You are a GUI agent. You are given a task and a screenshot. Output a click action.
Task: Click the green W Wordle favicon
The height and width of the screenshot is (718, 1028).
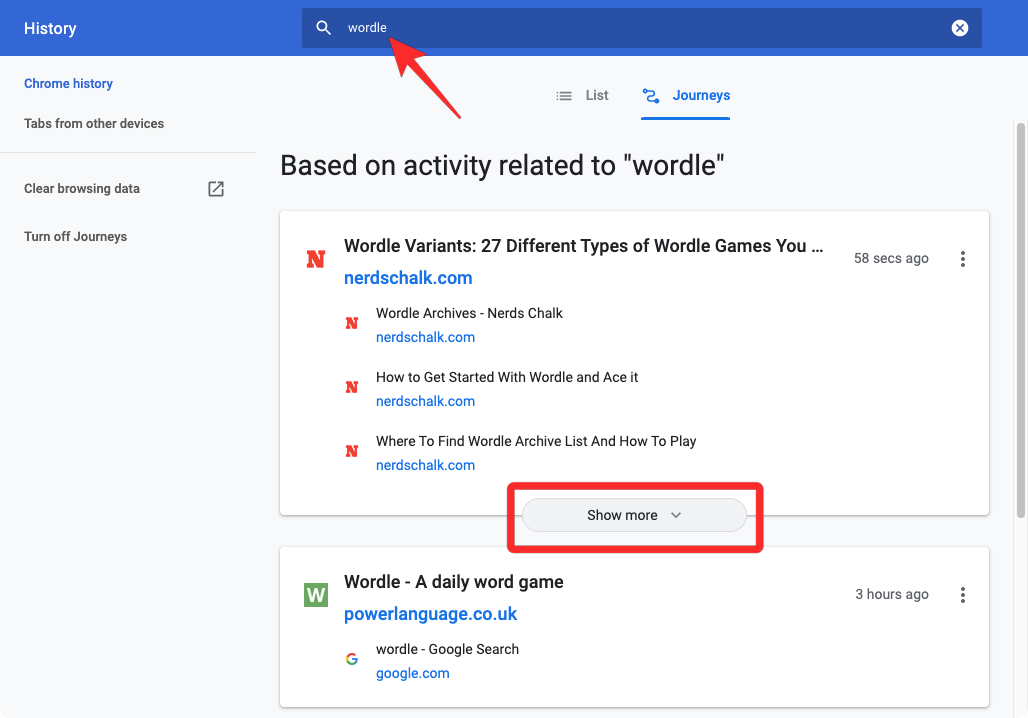point(316,595)
